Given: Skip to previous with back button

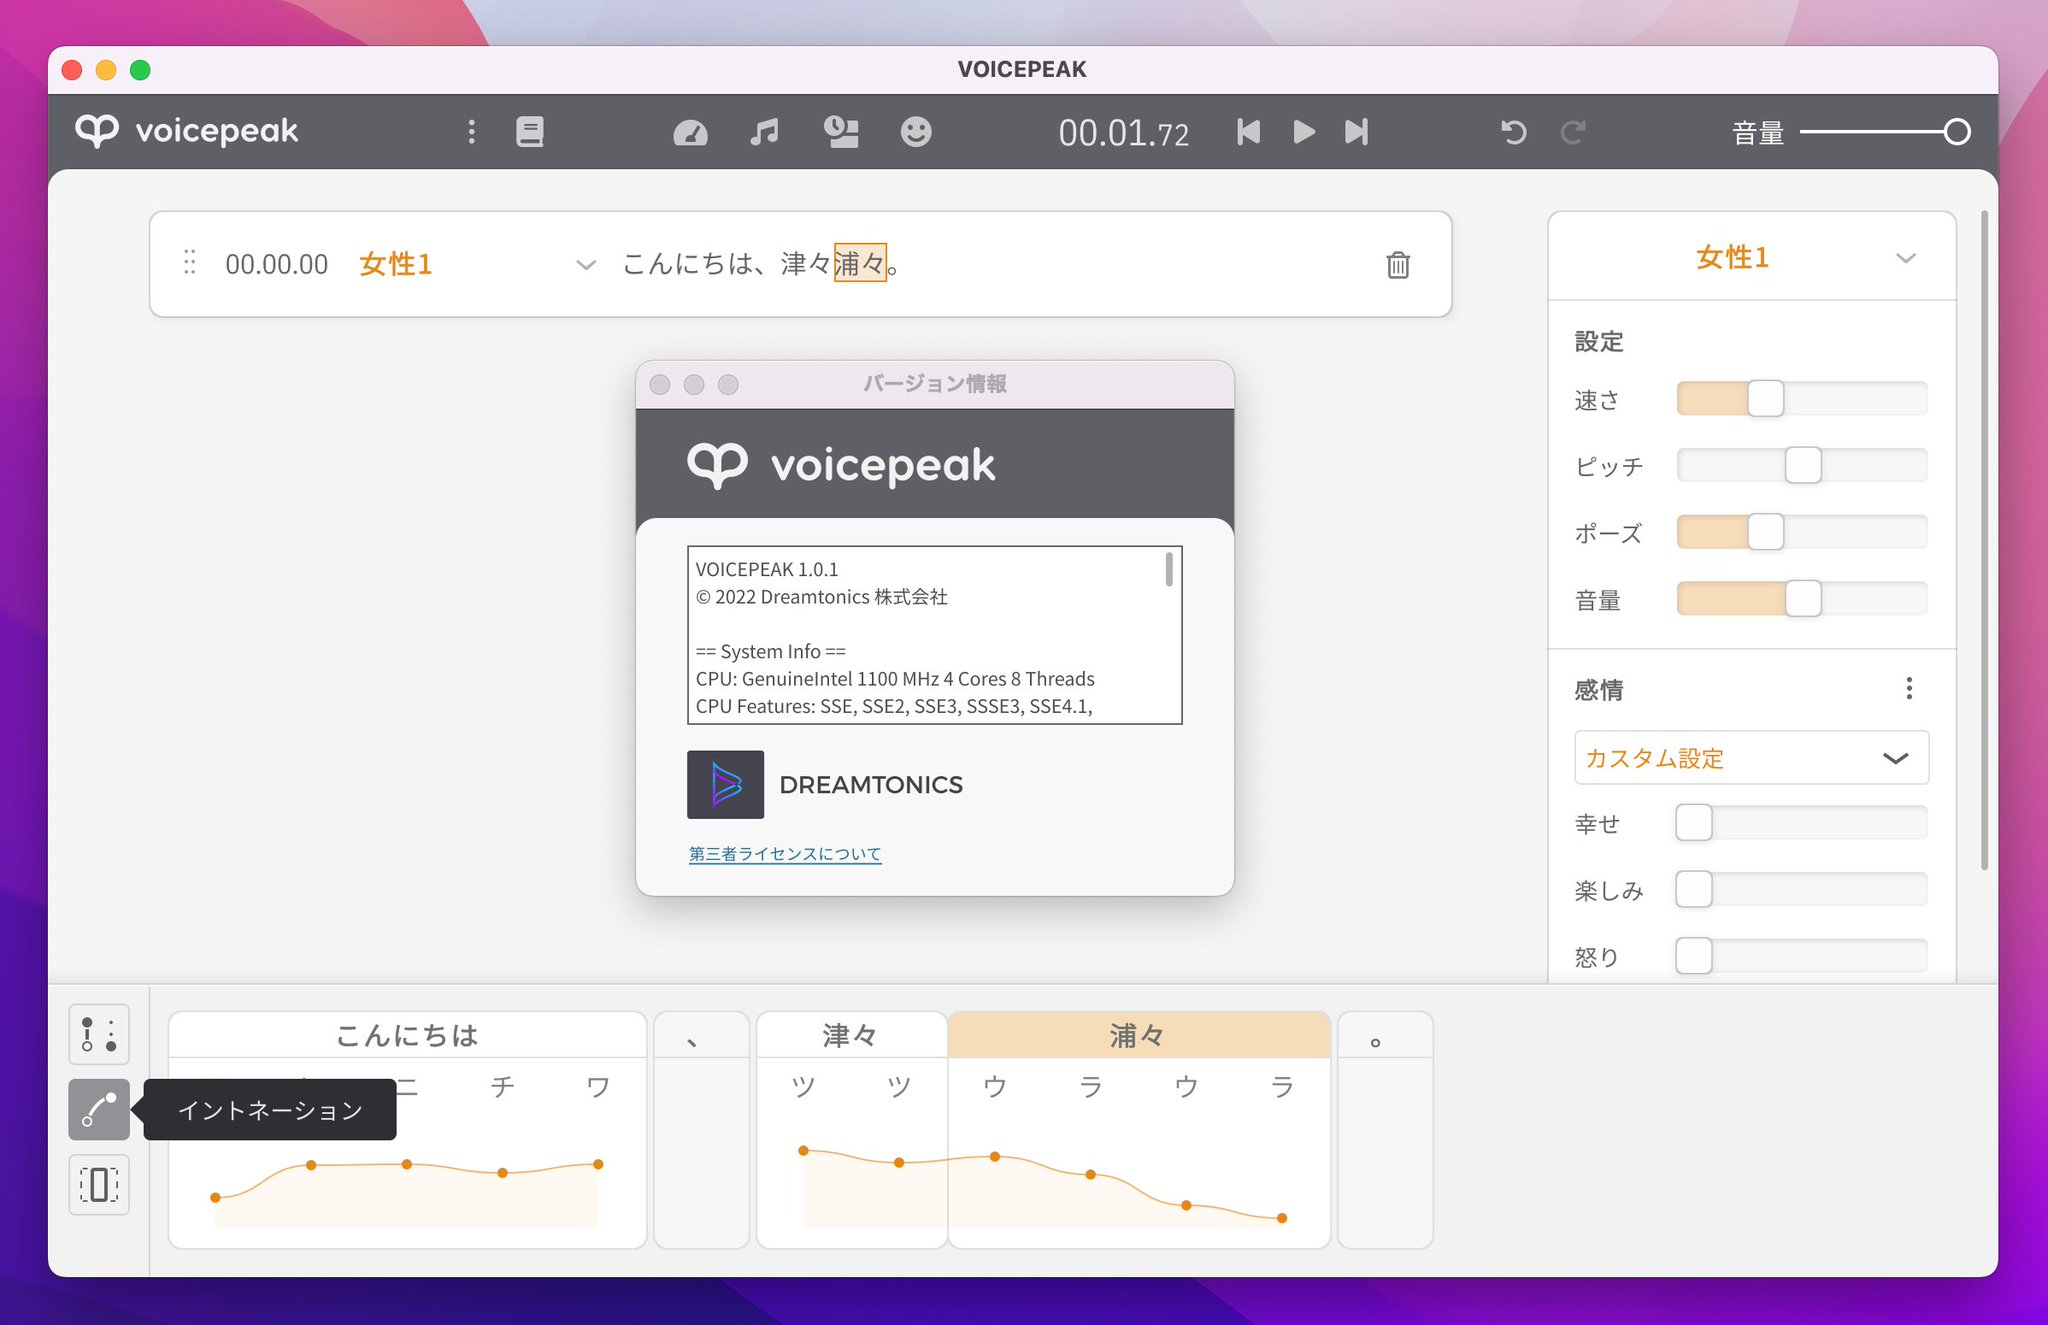Looking at the screenshot, I should pos(1248,132).
